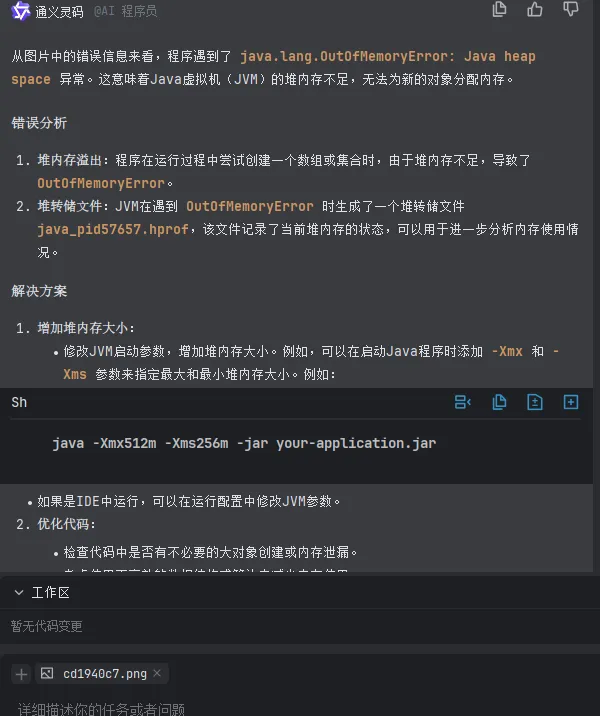Give the response a thumbs up

pyautogui.click(x=535, y=10)
